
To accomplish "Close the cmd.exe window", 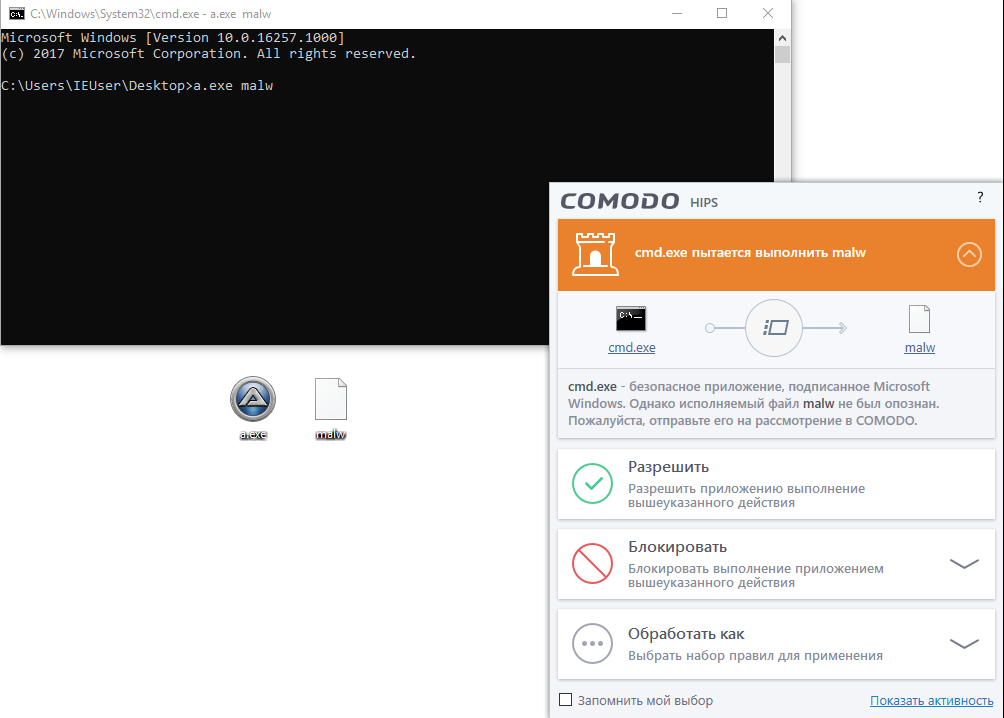I will (x=768, y=13).
